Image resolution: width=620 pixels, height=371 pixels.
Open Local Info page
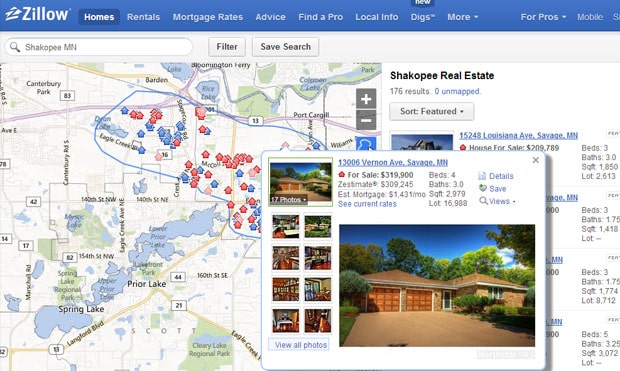(376, 17)
